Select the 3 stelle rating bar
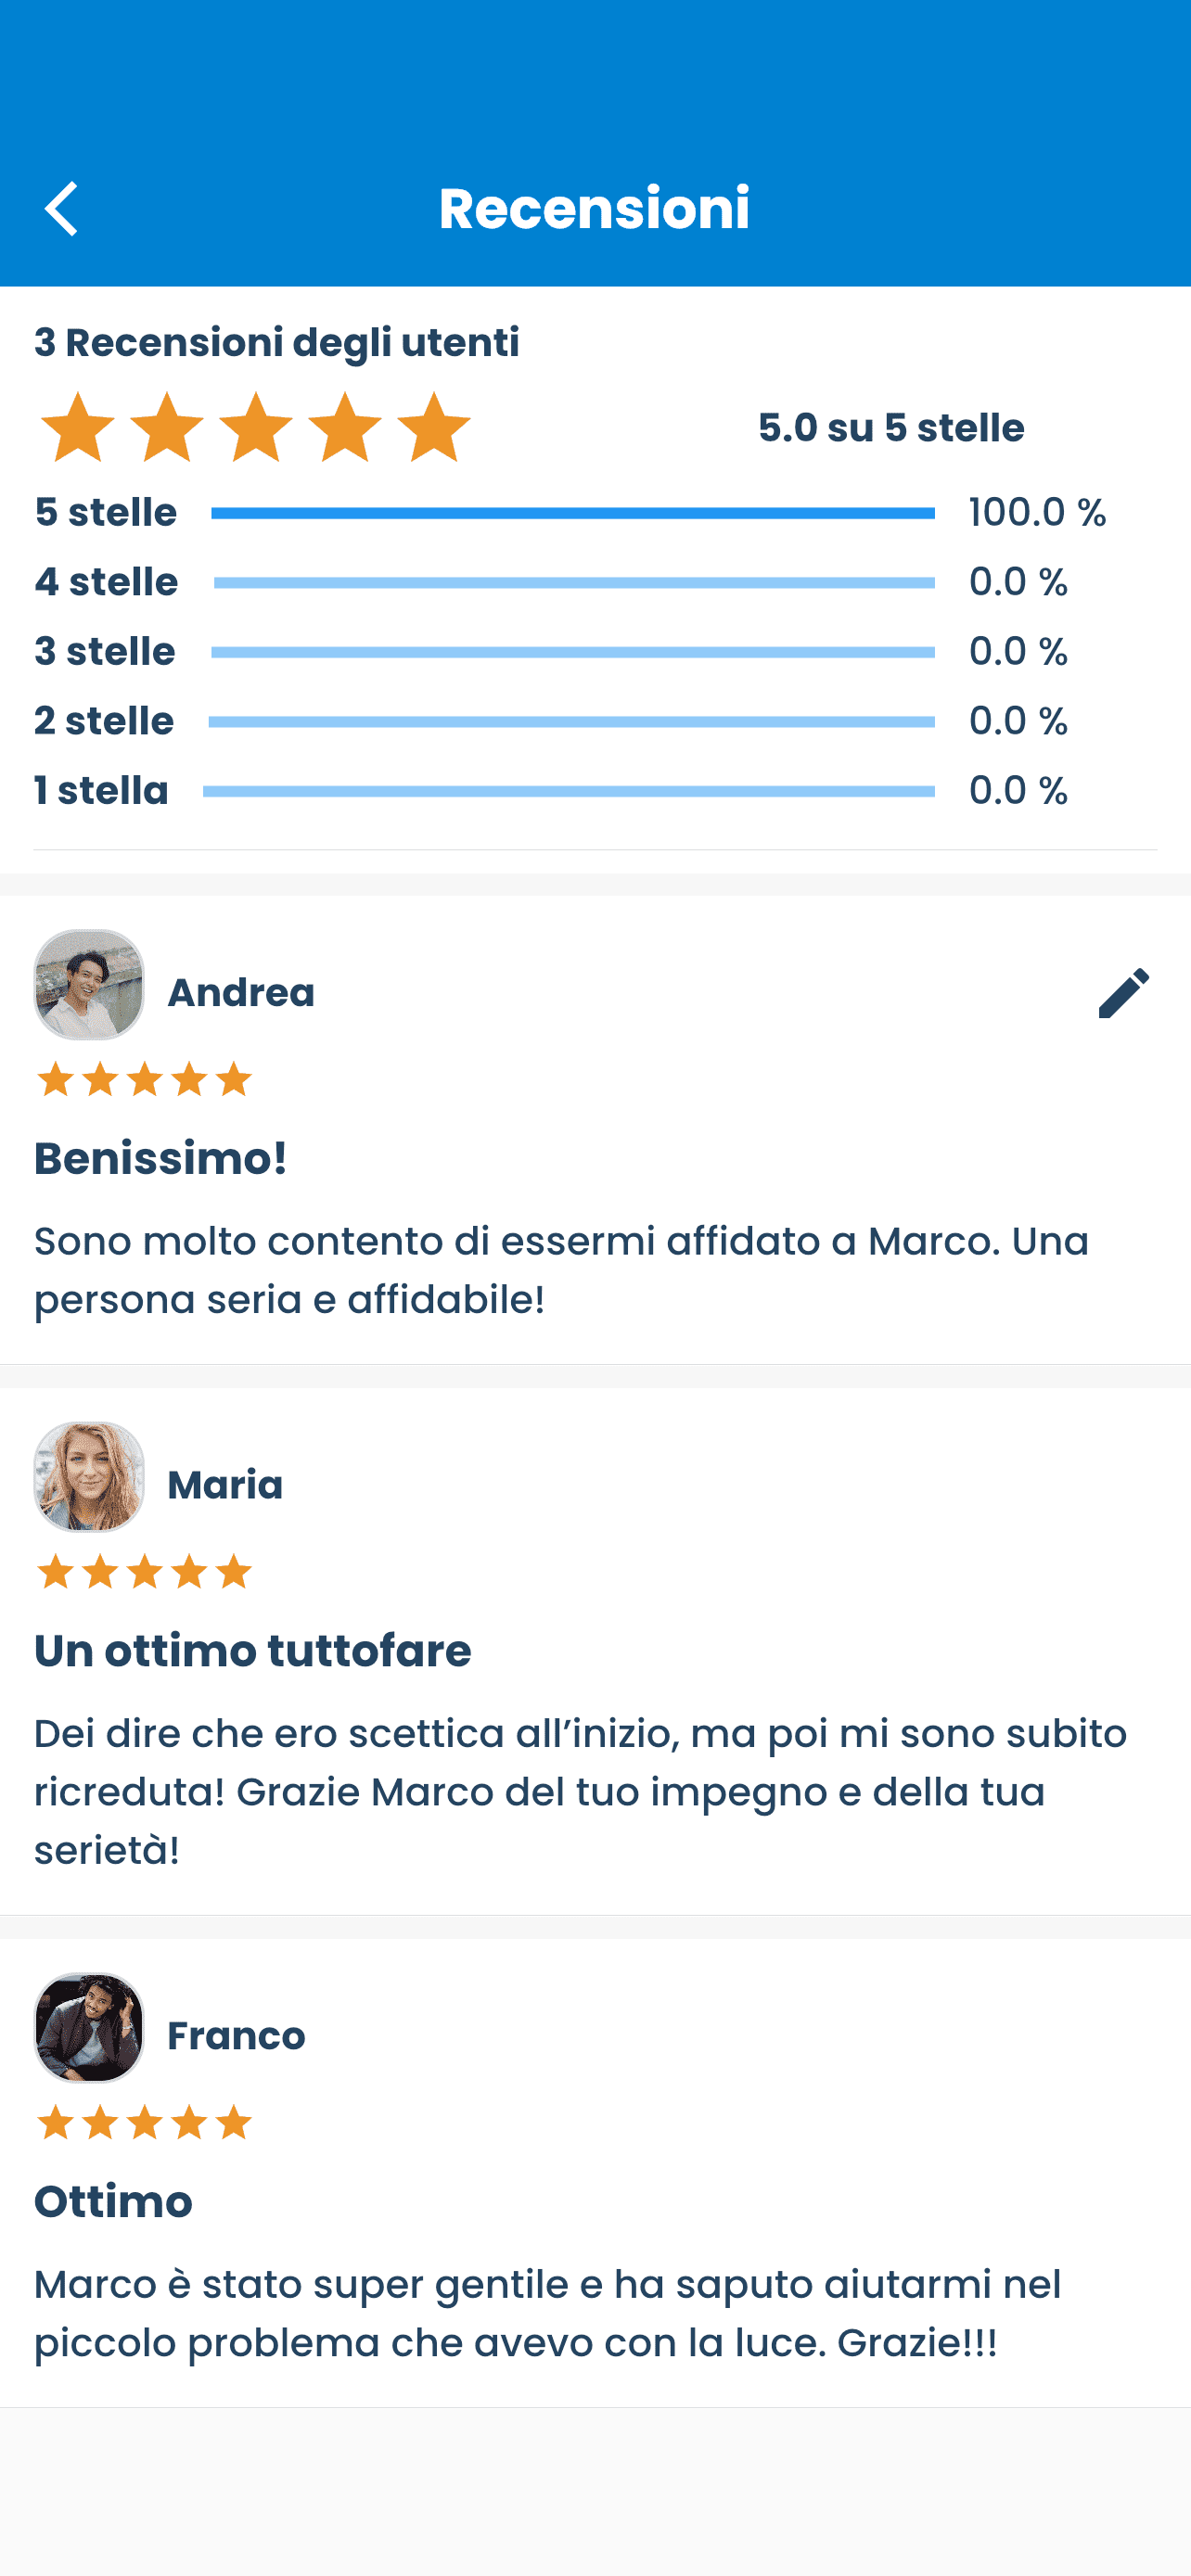 (572, 652)
